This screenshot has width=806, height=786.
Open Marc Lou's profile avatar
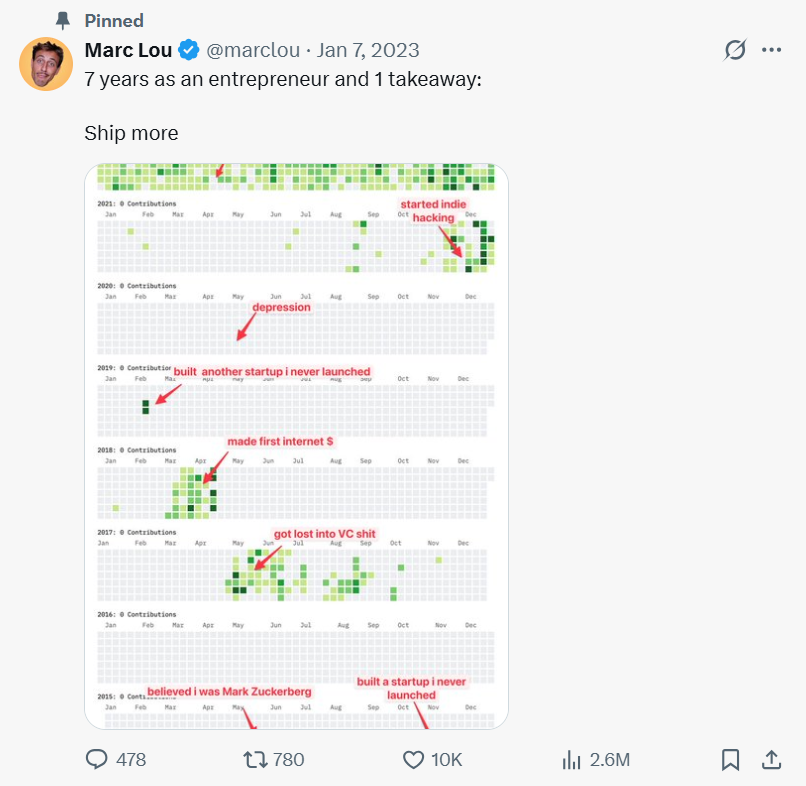coord(44,64)
